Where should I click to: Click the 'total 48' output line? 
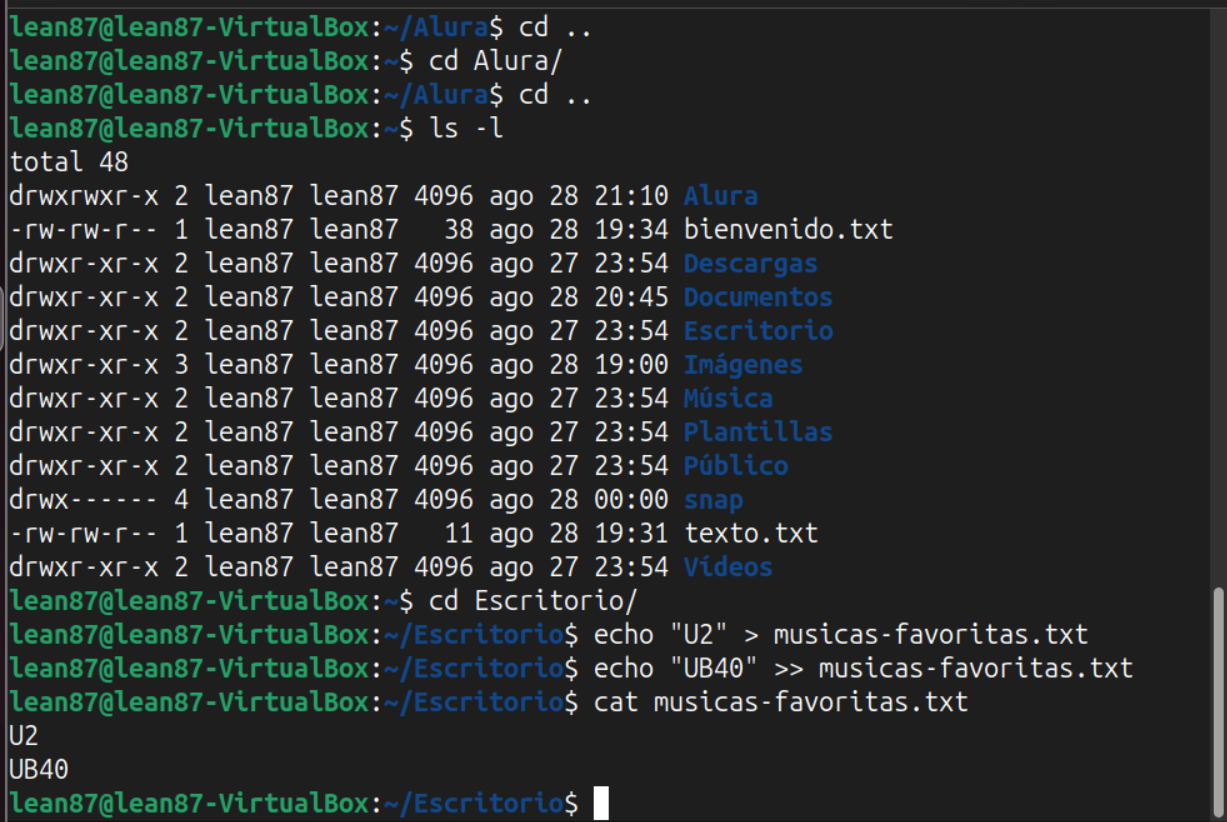point(69,162)
